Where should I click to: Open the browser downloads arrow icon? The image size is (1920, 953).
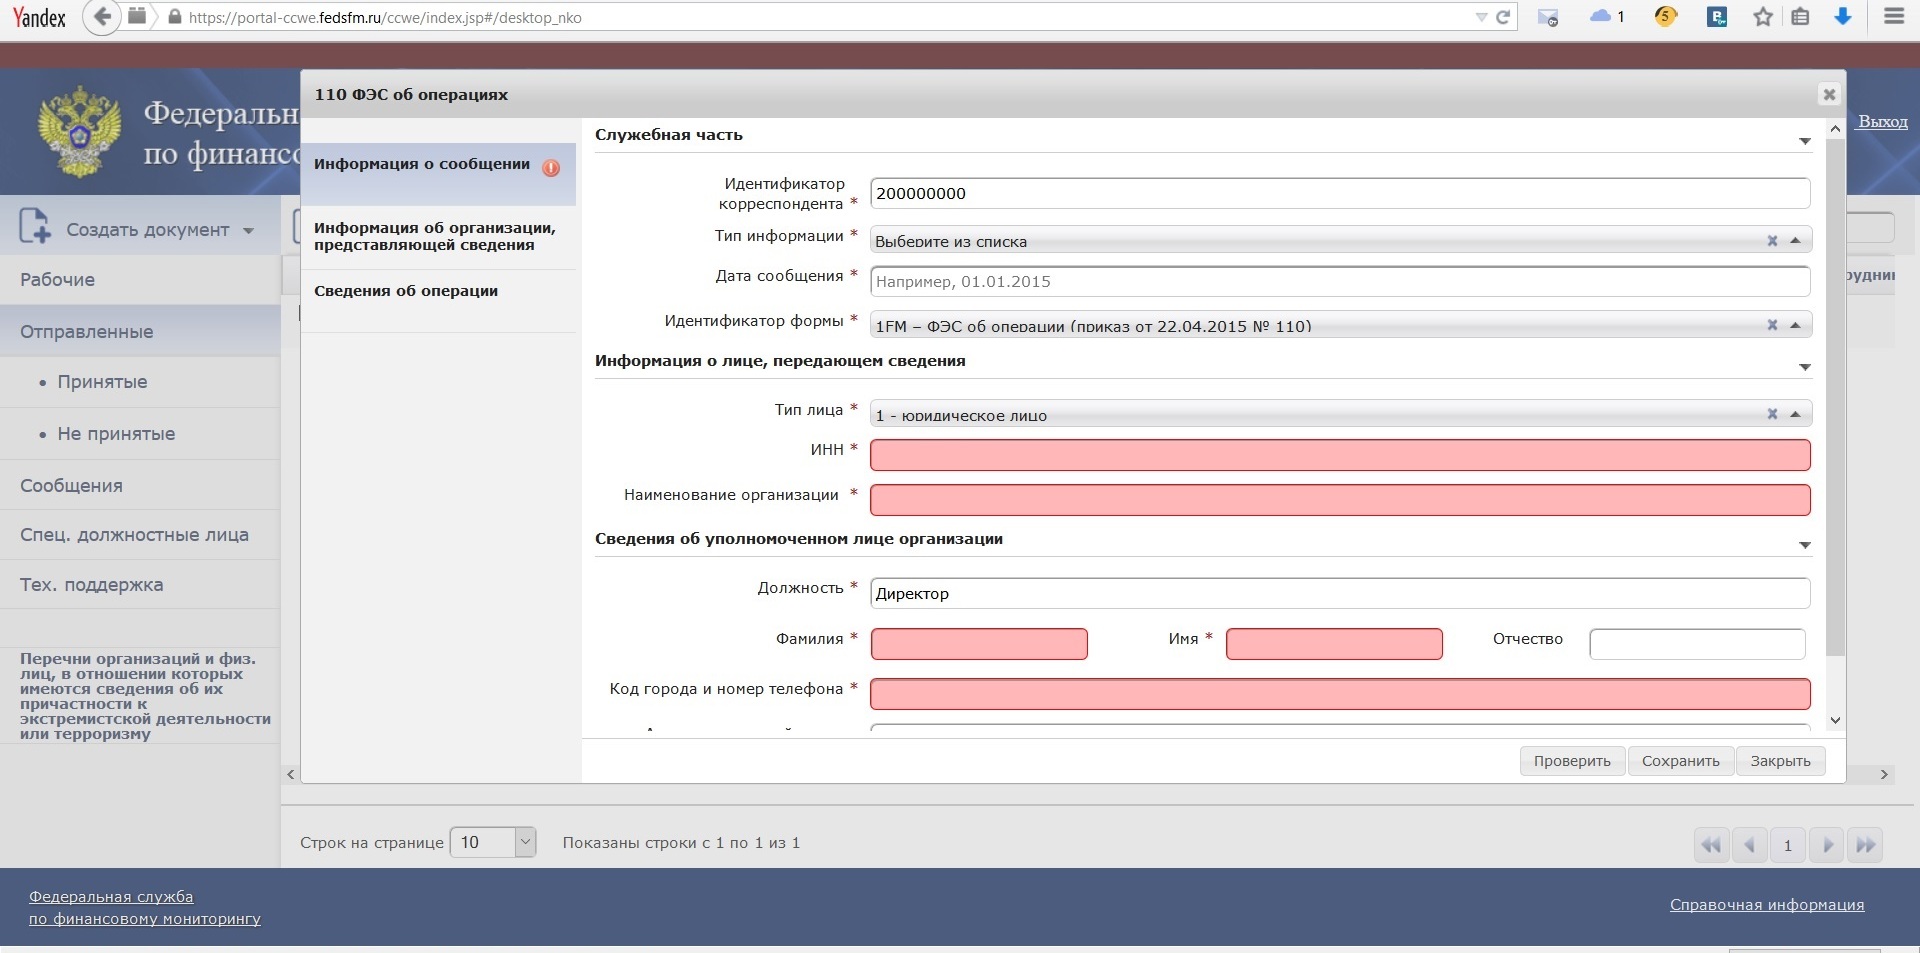click(x=1842, y=17)
